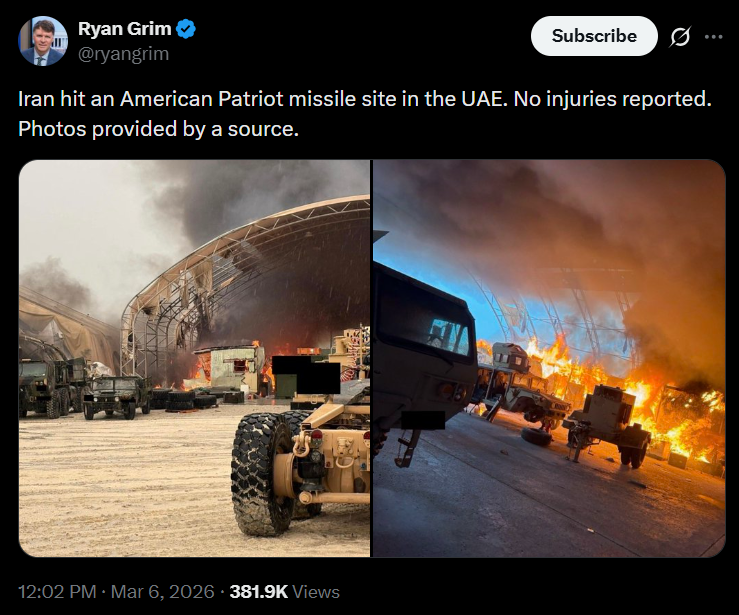Click the Mar 6, 2026 date
The width and height of the screenshot is (739, 615).
pyautogui.click(x=163, y=591)
